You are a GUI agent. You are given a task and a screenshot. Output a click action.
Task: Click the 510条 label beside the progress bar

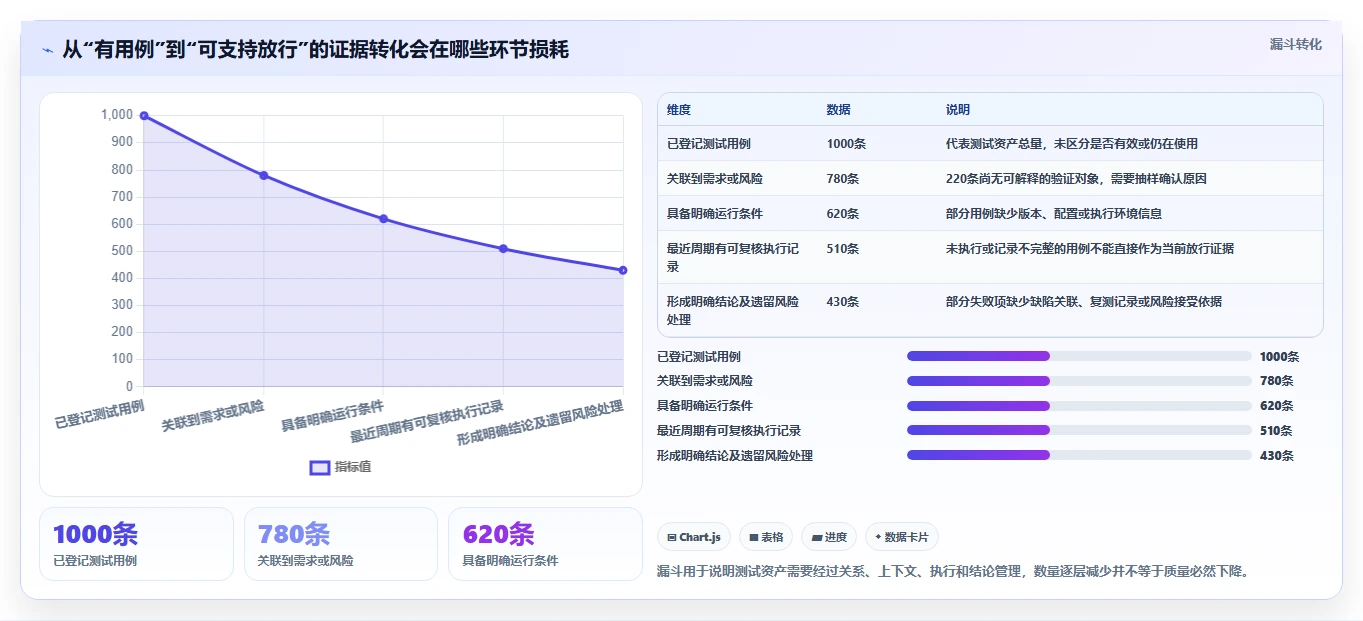click(x=1276, y=430)
